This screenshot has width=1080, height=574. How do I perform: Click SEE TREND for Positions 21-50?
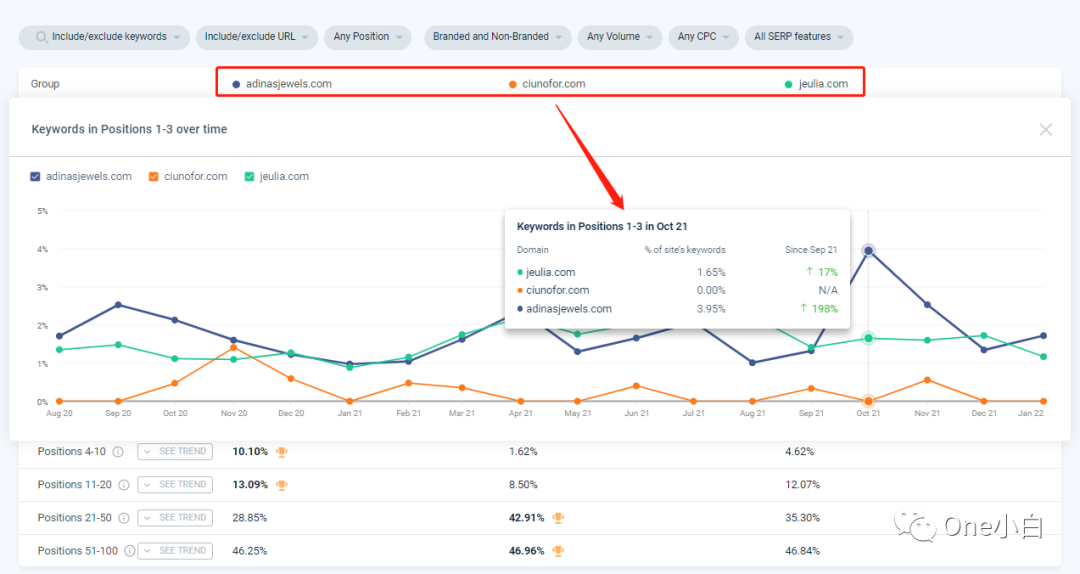pyautogui.click(x=175, y=517)
